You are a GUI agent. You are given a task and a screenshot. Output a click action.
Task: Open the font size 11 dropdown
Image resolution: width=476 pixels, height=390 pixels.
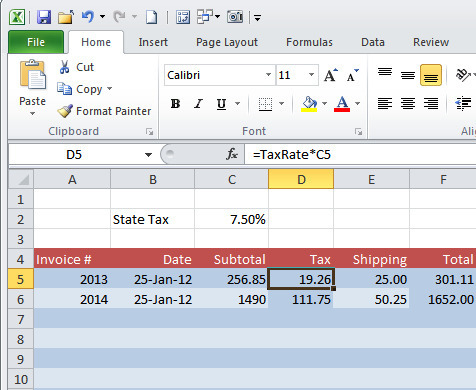311,75
